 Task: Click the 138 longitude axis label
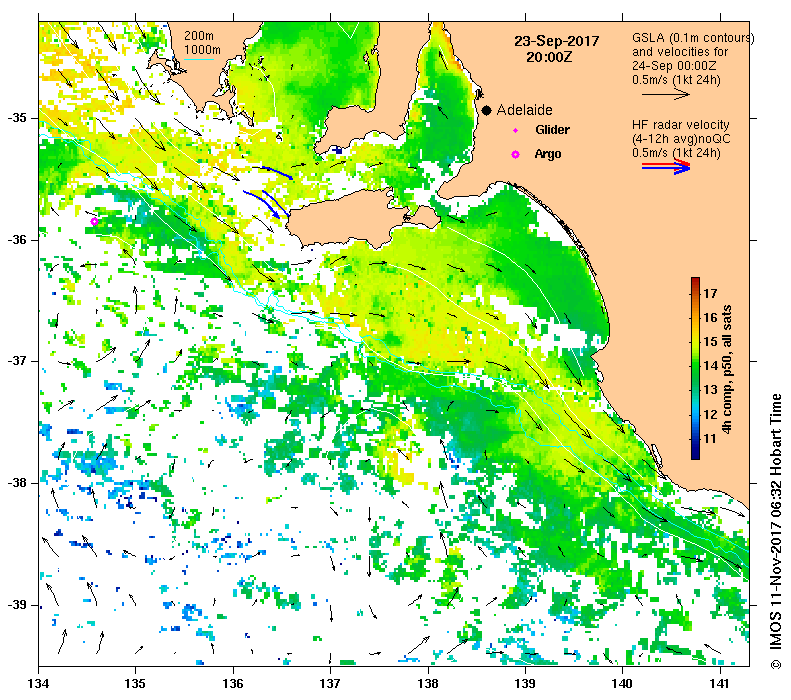point(428,684)
